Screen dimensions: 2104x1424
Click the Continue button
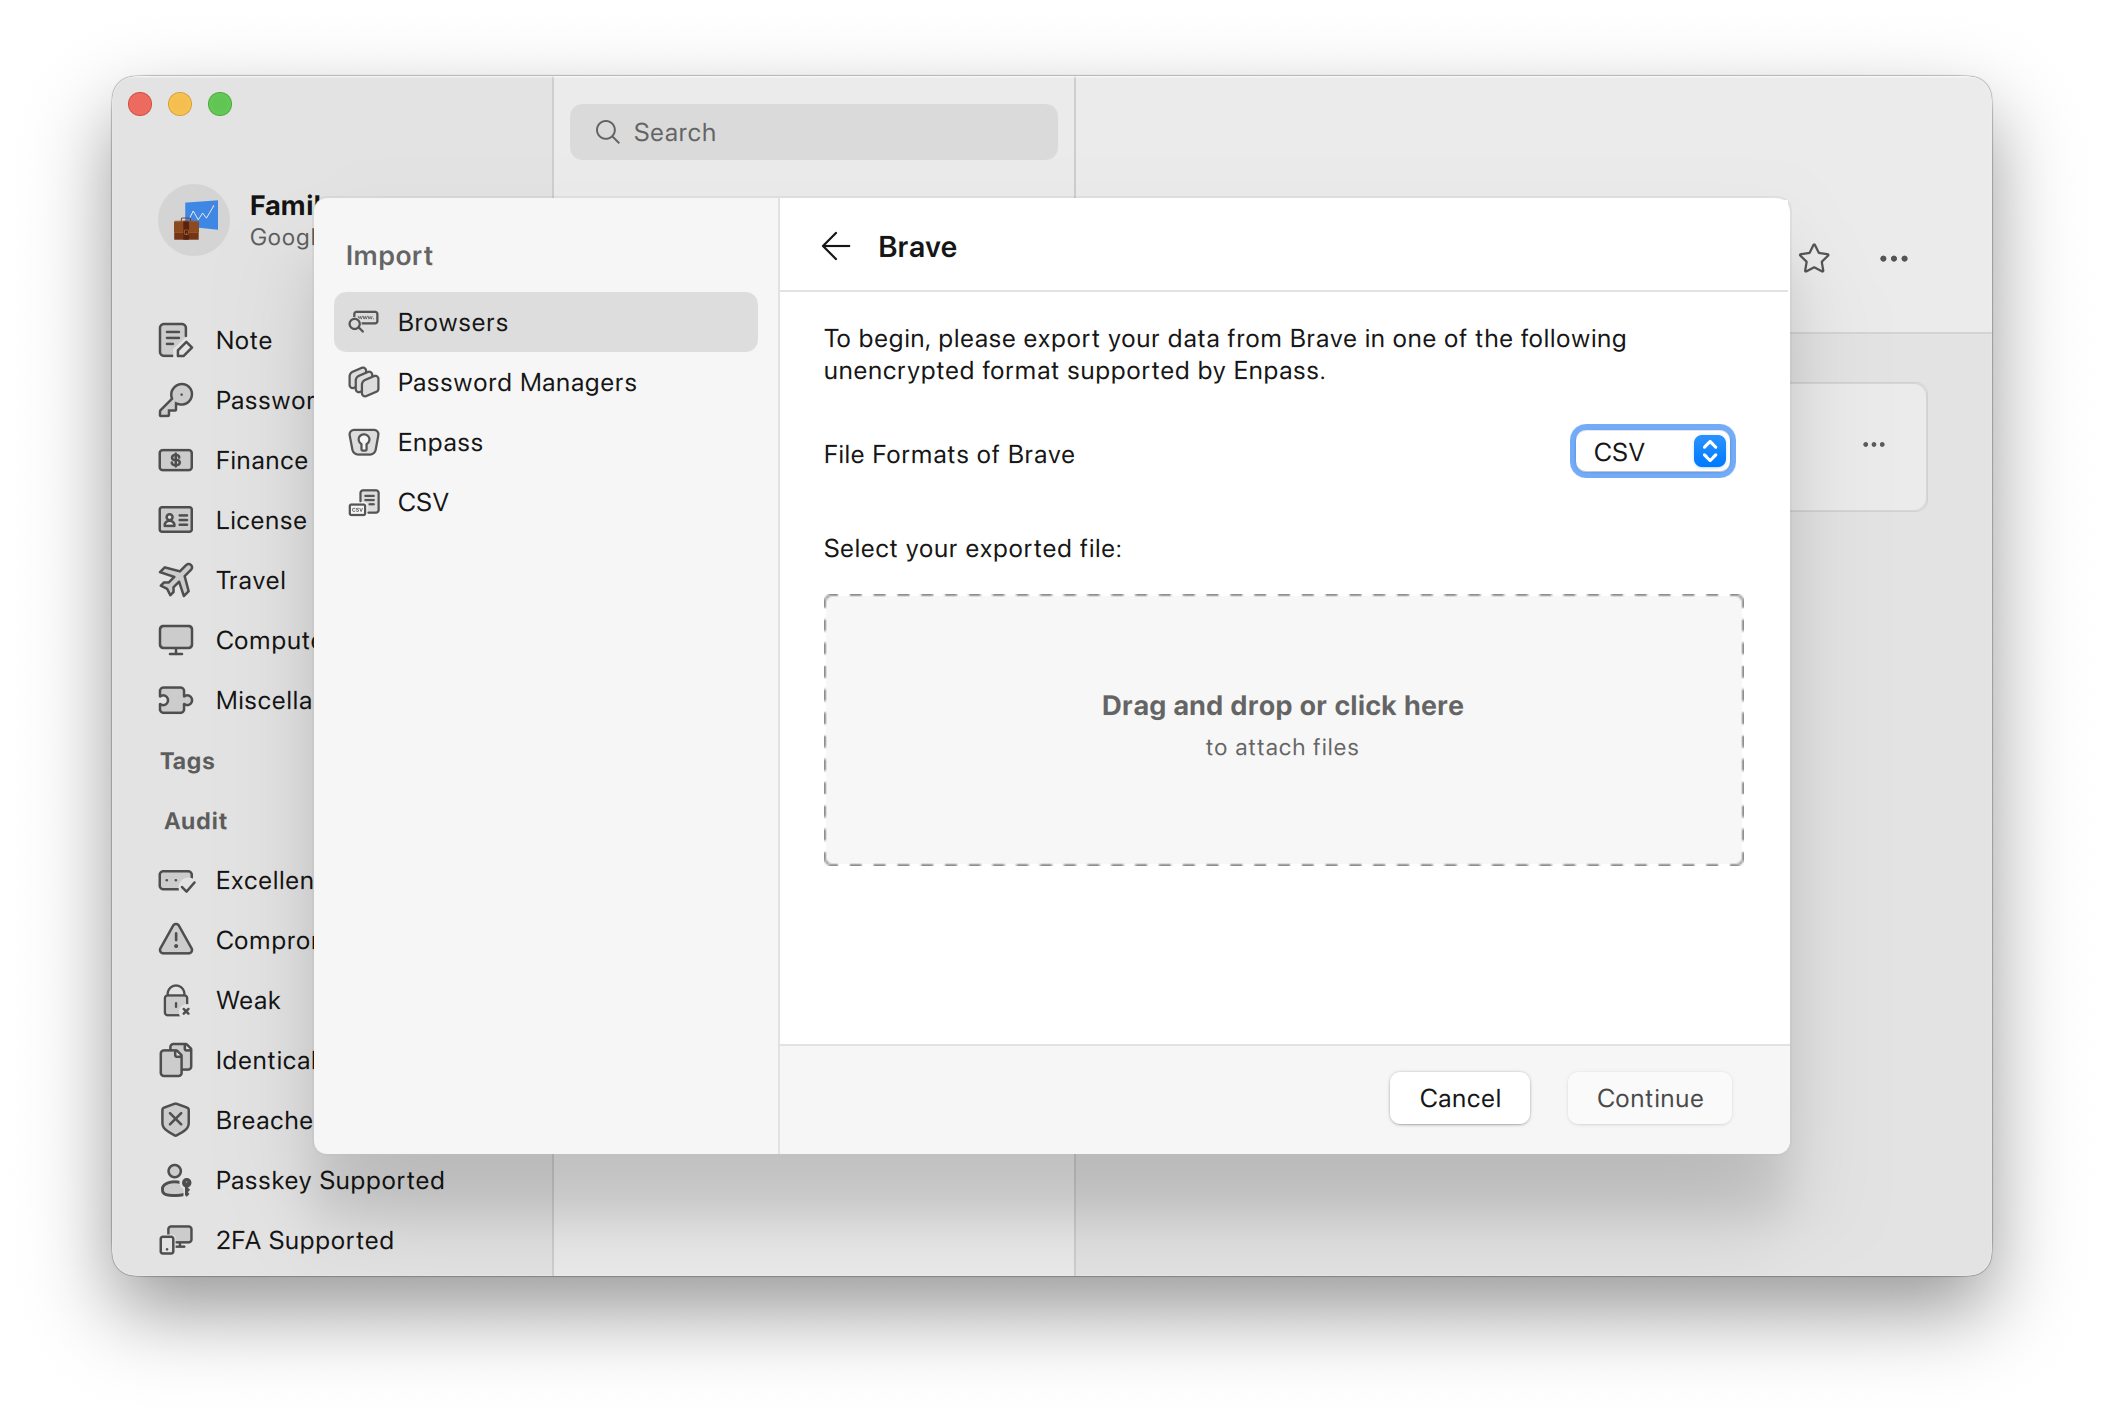(1650, 1098)
